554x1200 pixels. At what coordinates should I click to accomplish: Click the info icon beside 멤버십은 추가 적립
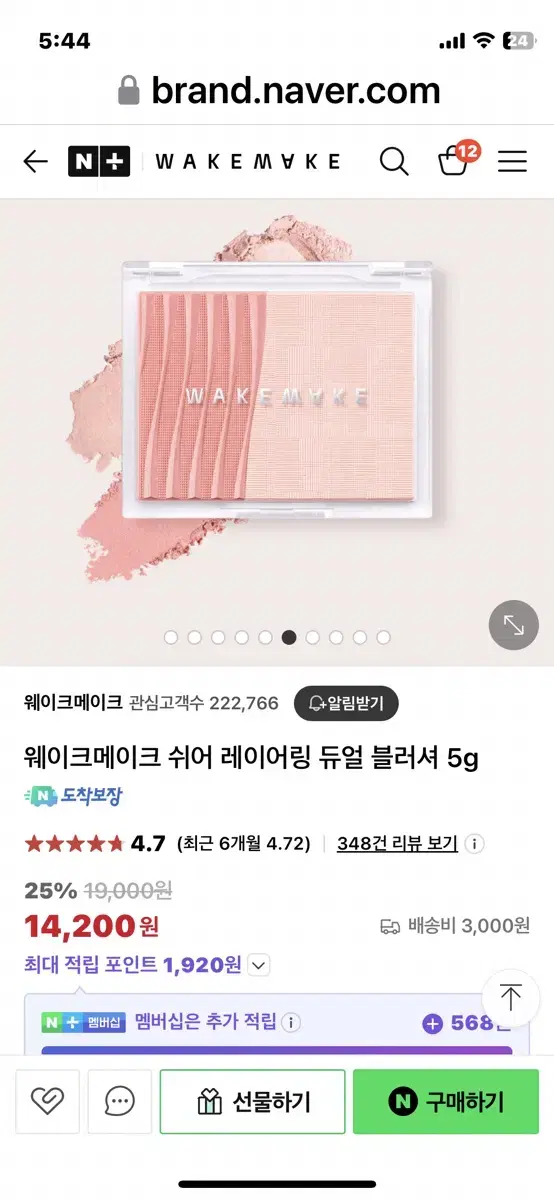pos(291,1023)
